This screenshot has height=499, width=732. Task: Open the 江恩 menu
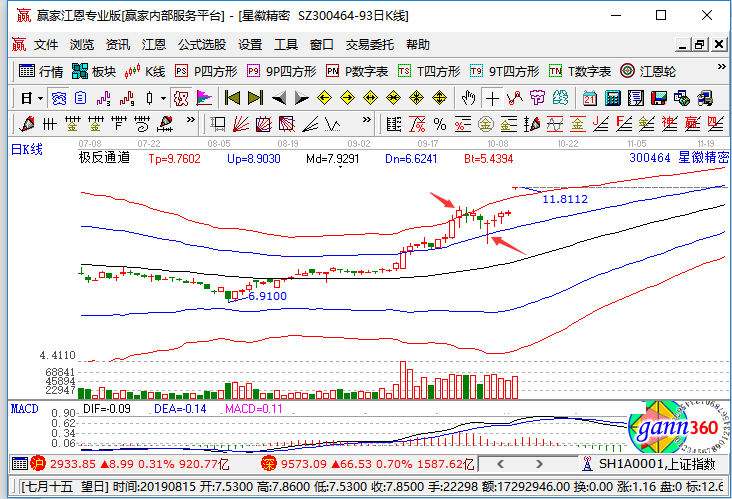pos(154,45)
